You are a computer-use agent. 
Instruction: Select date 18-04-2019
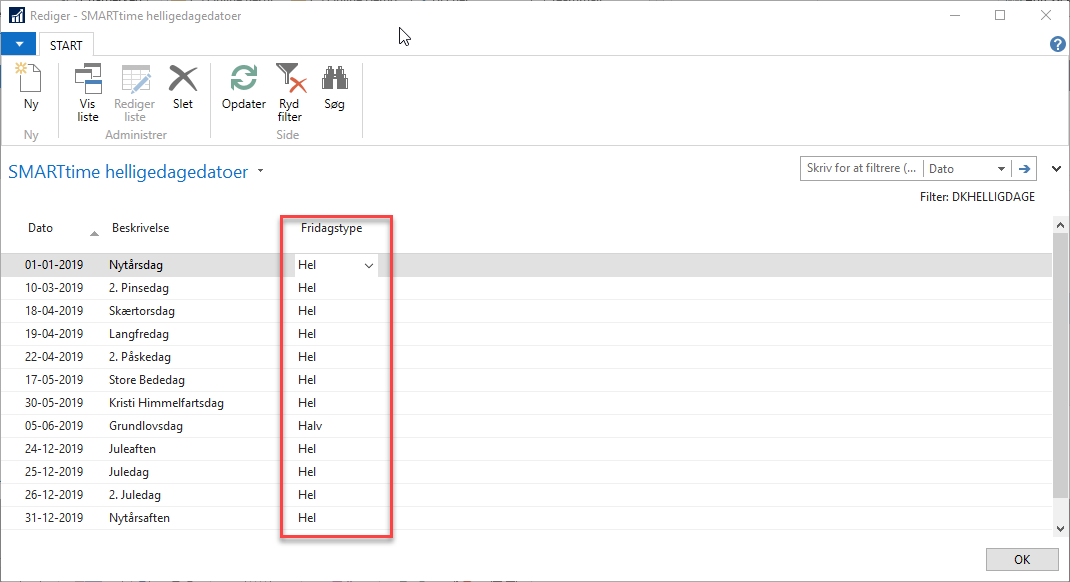(54, 310)
